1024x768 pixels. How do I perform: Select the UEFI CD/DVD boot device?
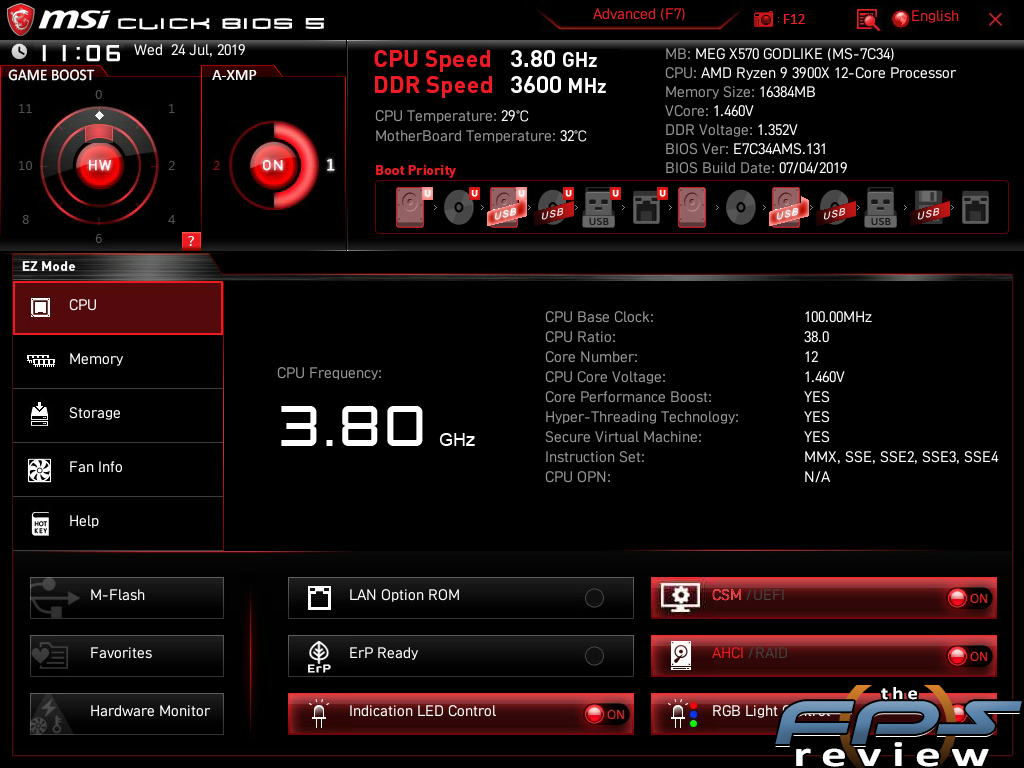click(460, 207)
